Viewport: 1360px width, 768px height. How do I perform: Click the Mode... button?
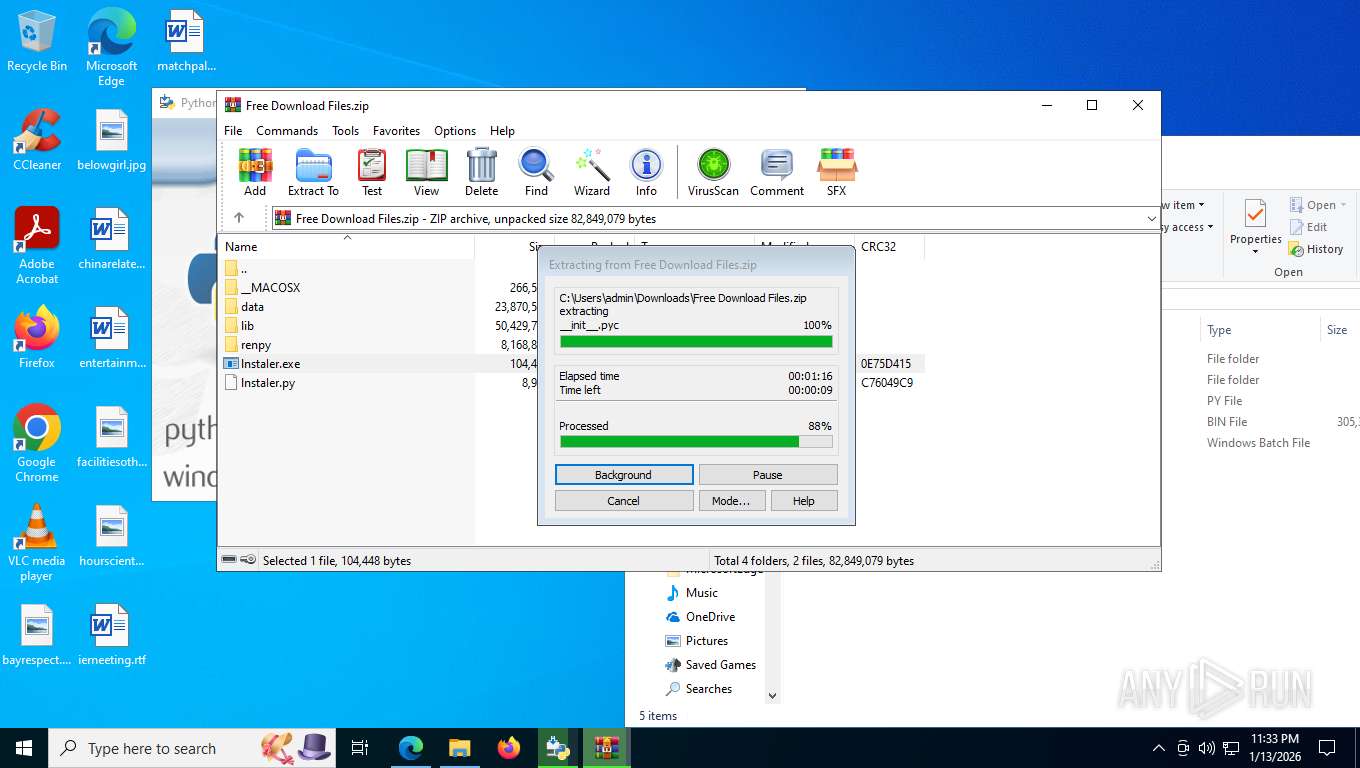(731, 500)
